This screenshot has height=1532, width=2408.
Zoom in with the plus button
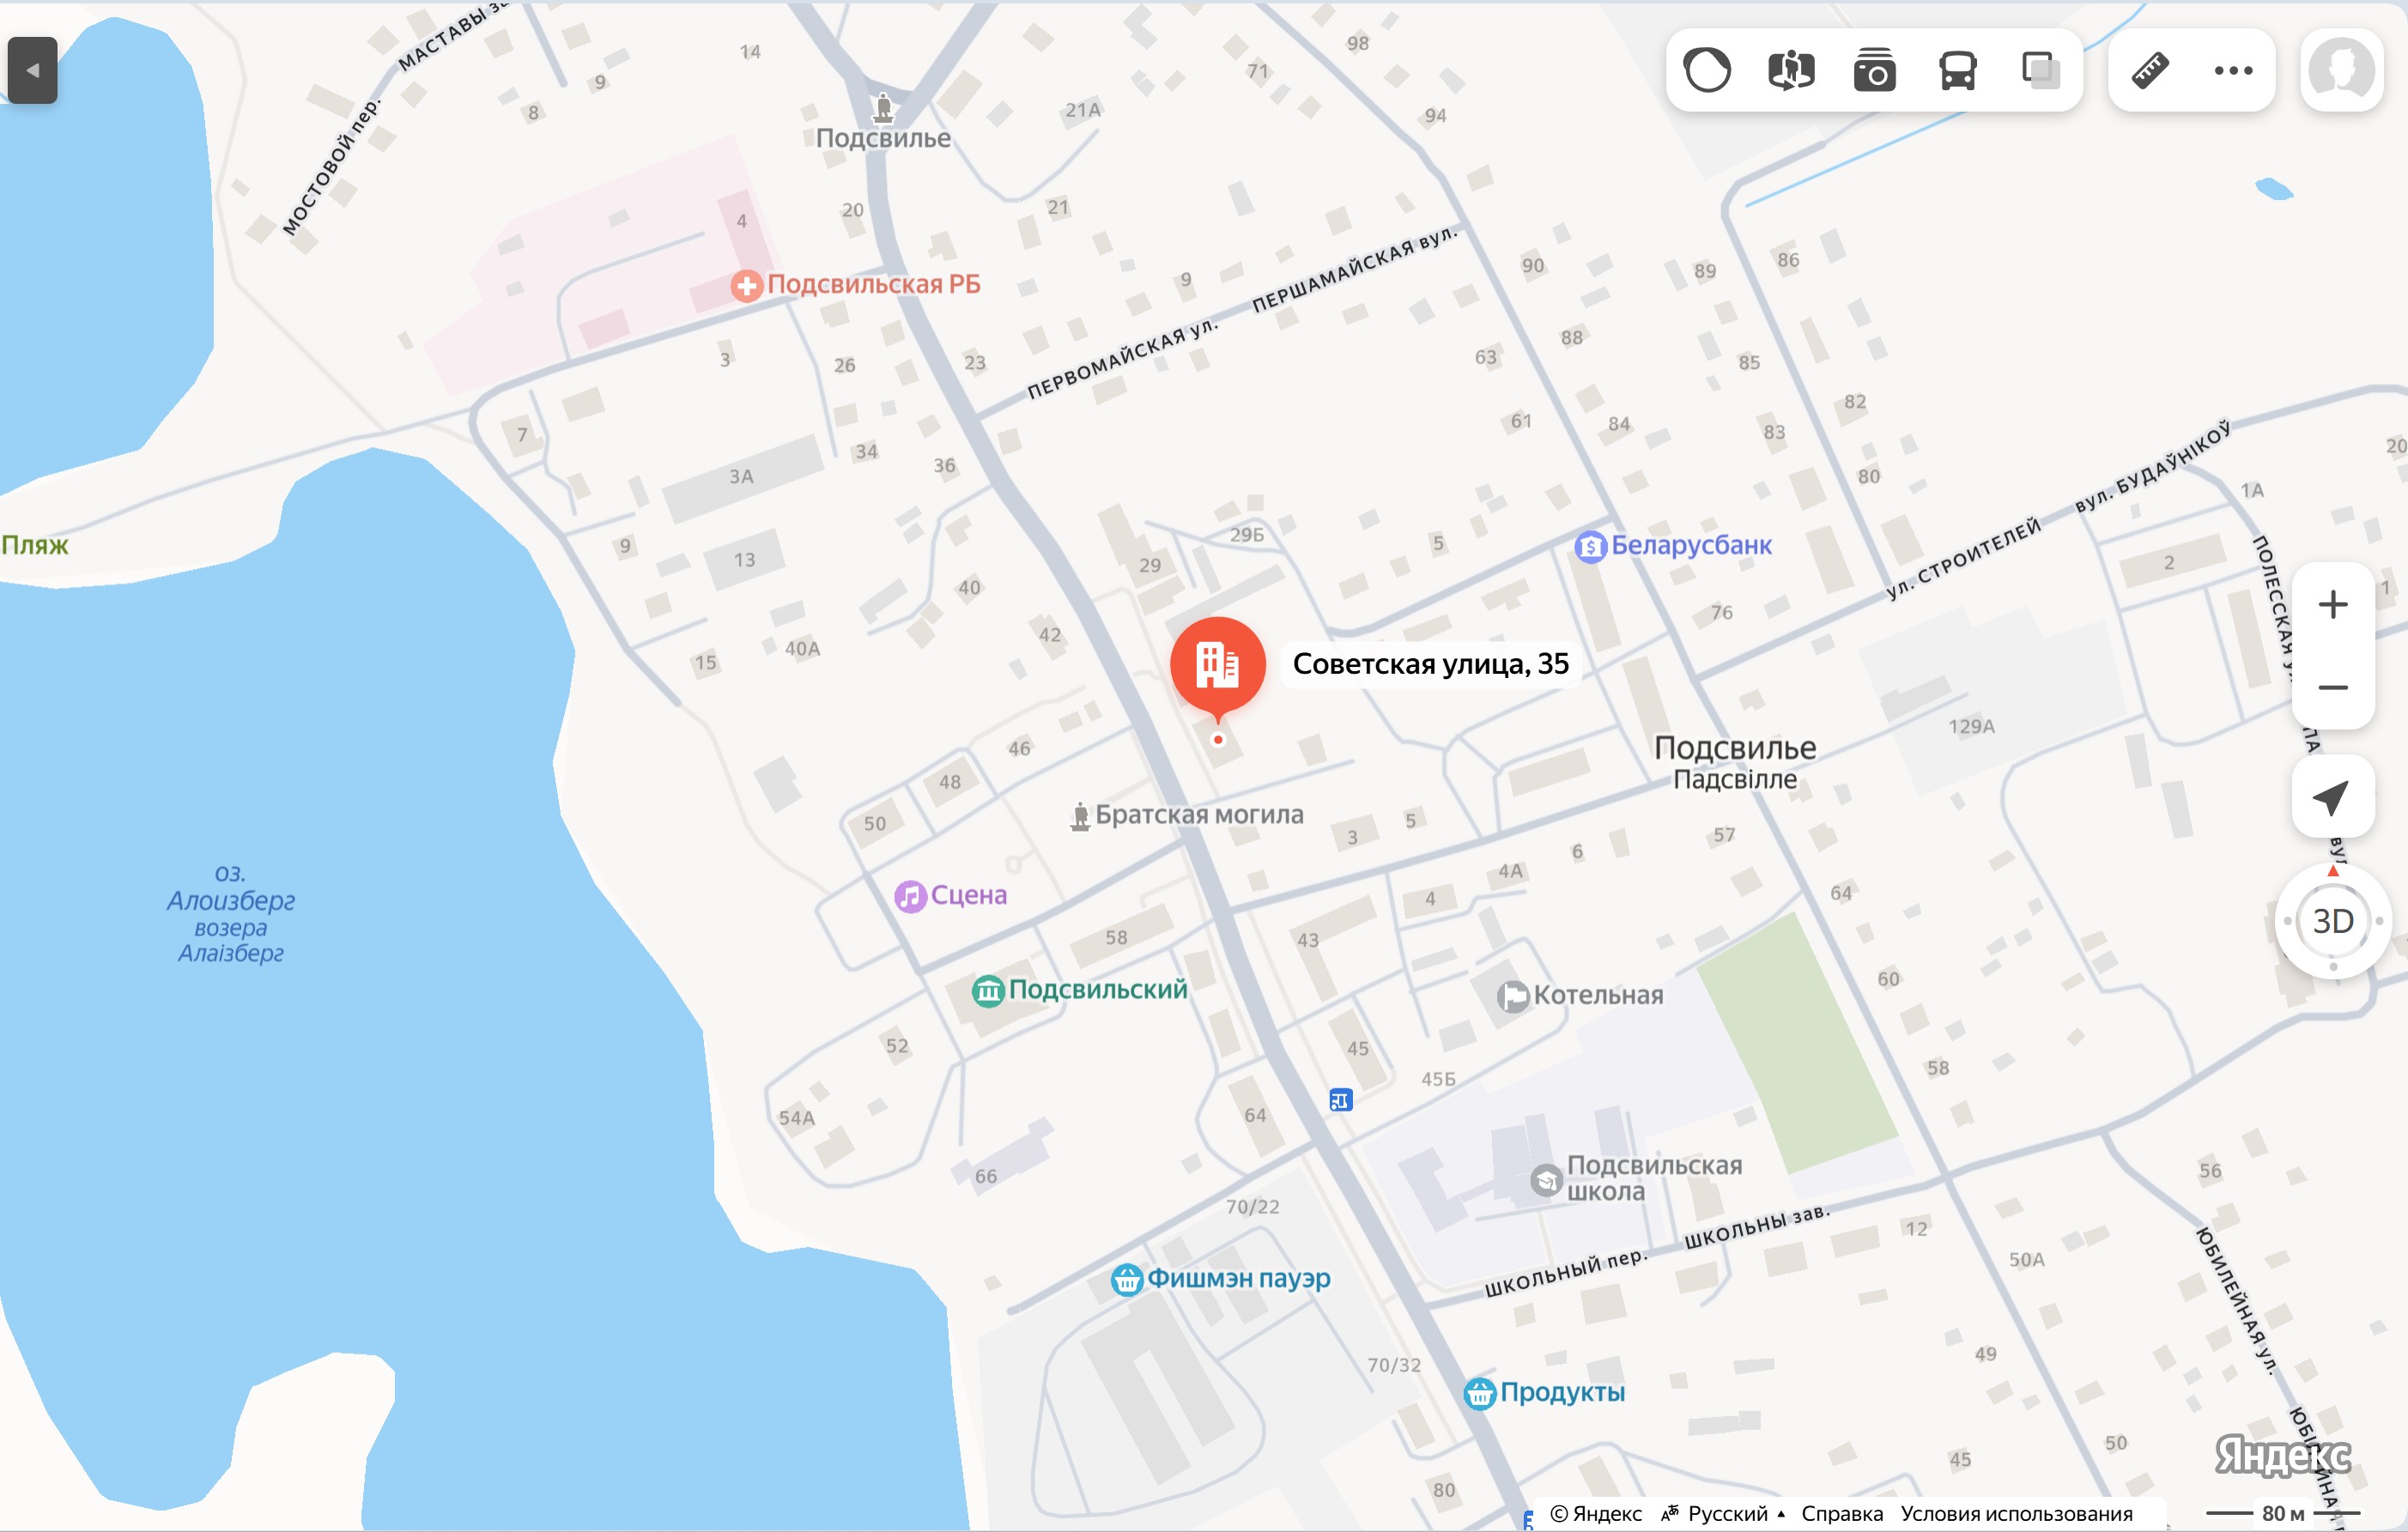point(2333,604)
